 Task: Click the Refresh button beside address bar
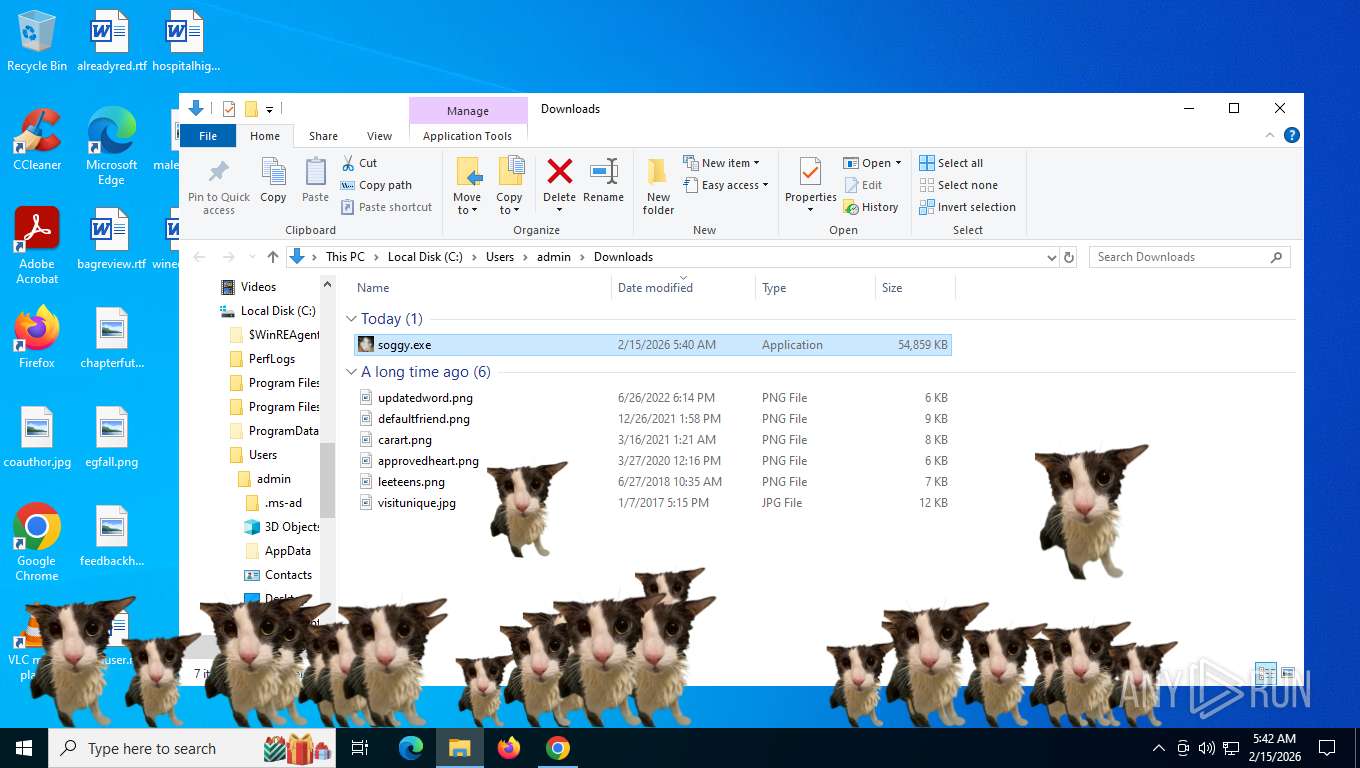pyautogui.click(x=1069, y=257)
